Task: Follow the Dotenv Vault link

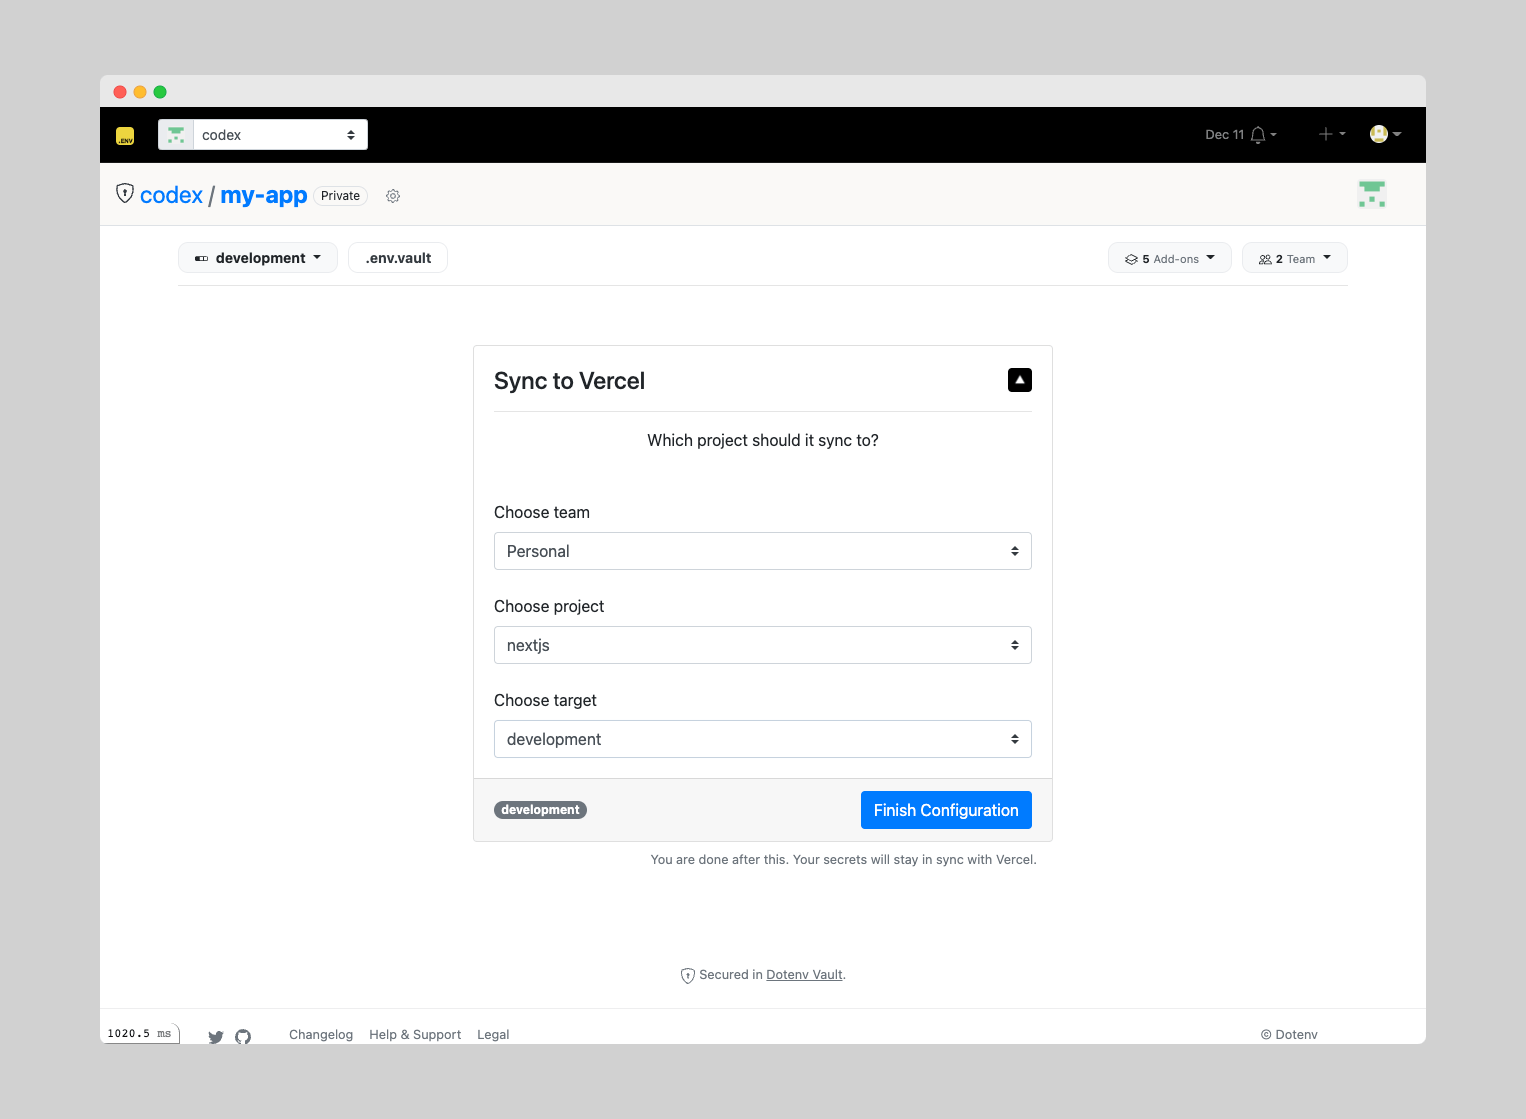Action: pyautogui.click(x=804, y=975)
